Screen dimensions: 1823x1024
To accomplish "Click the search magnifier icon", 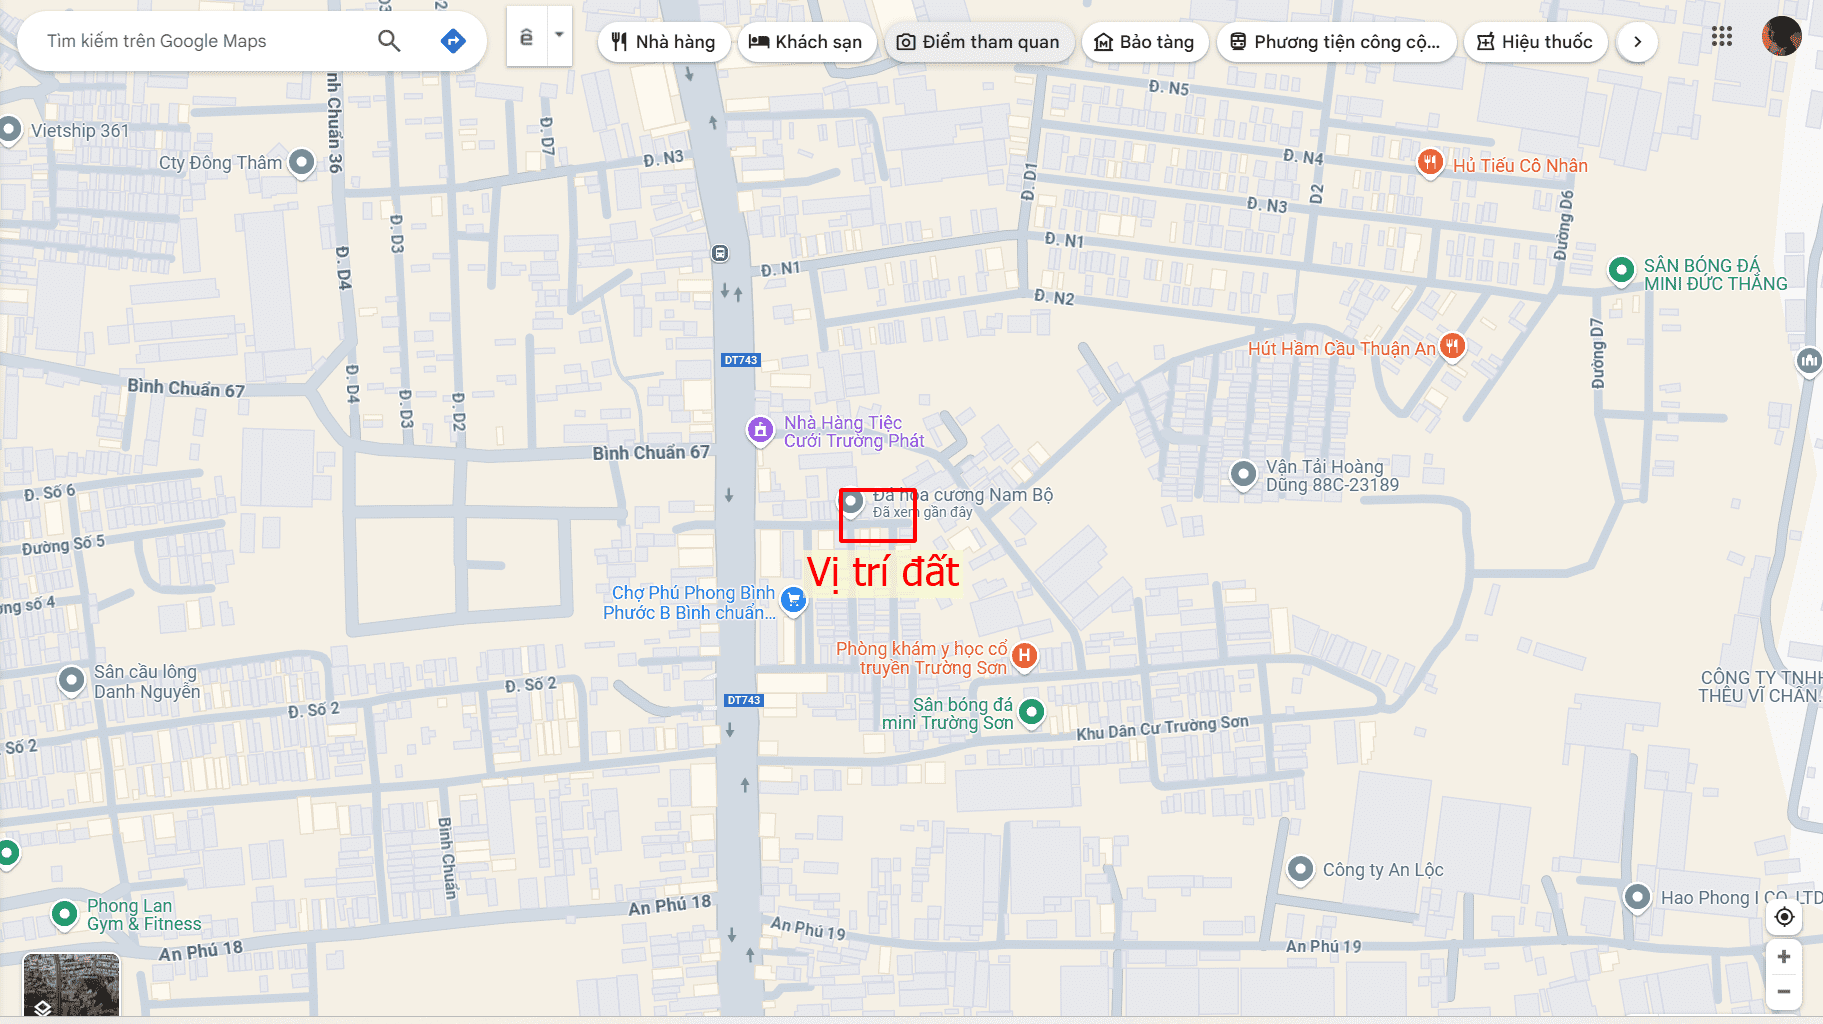I will (x=389, y=41).
